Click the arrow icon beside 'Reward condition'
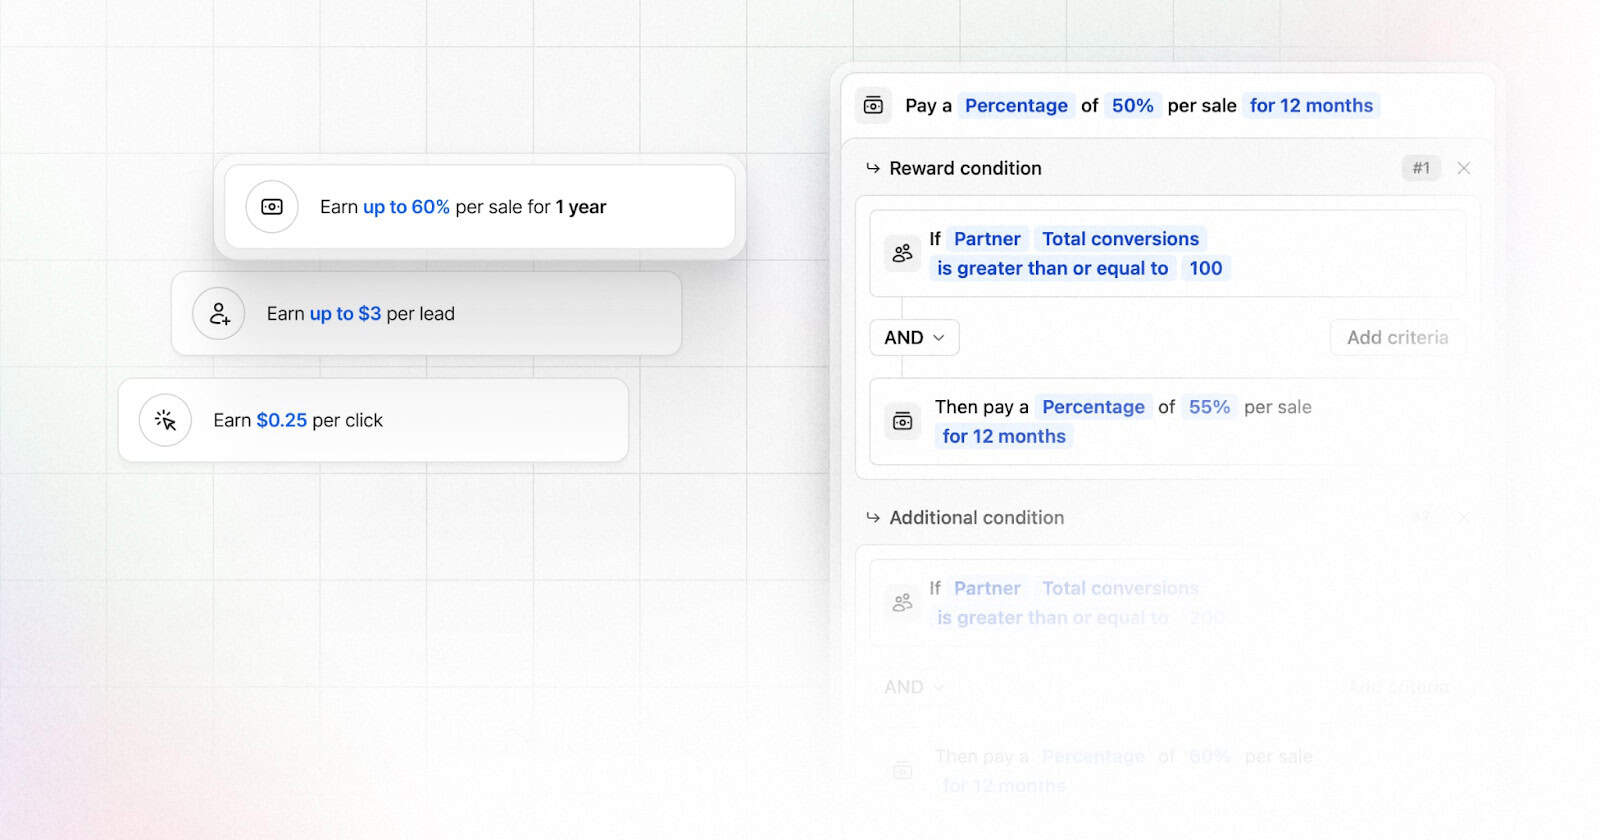 (x=873, y=168)
